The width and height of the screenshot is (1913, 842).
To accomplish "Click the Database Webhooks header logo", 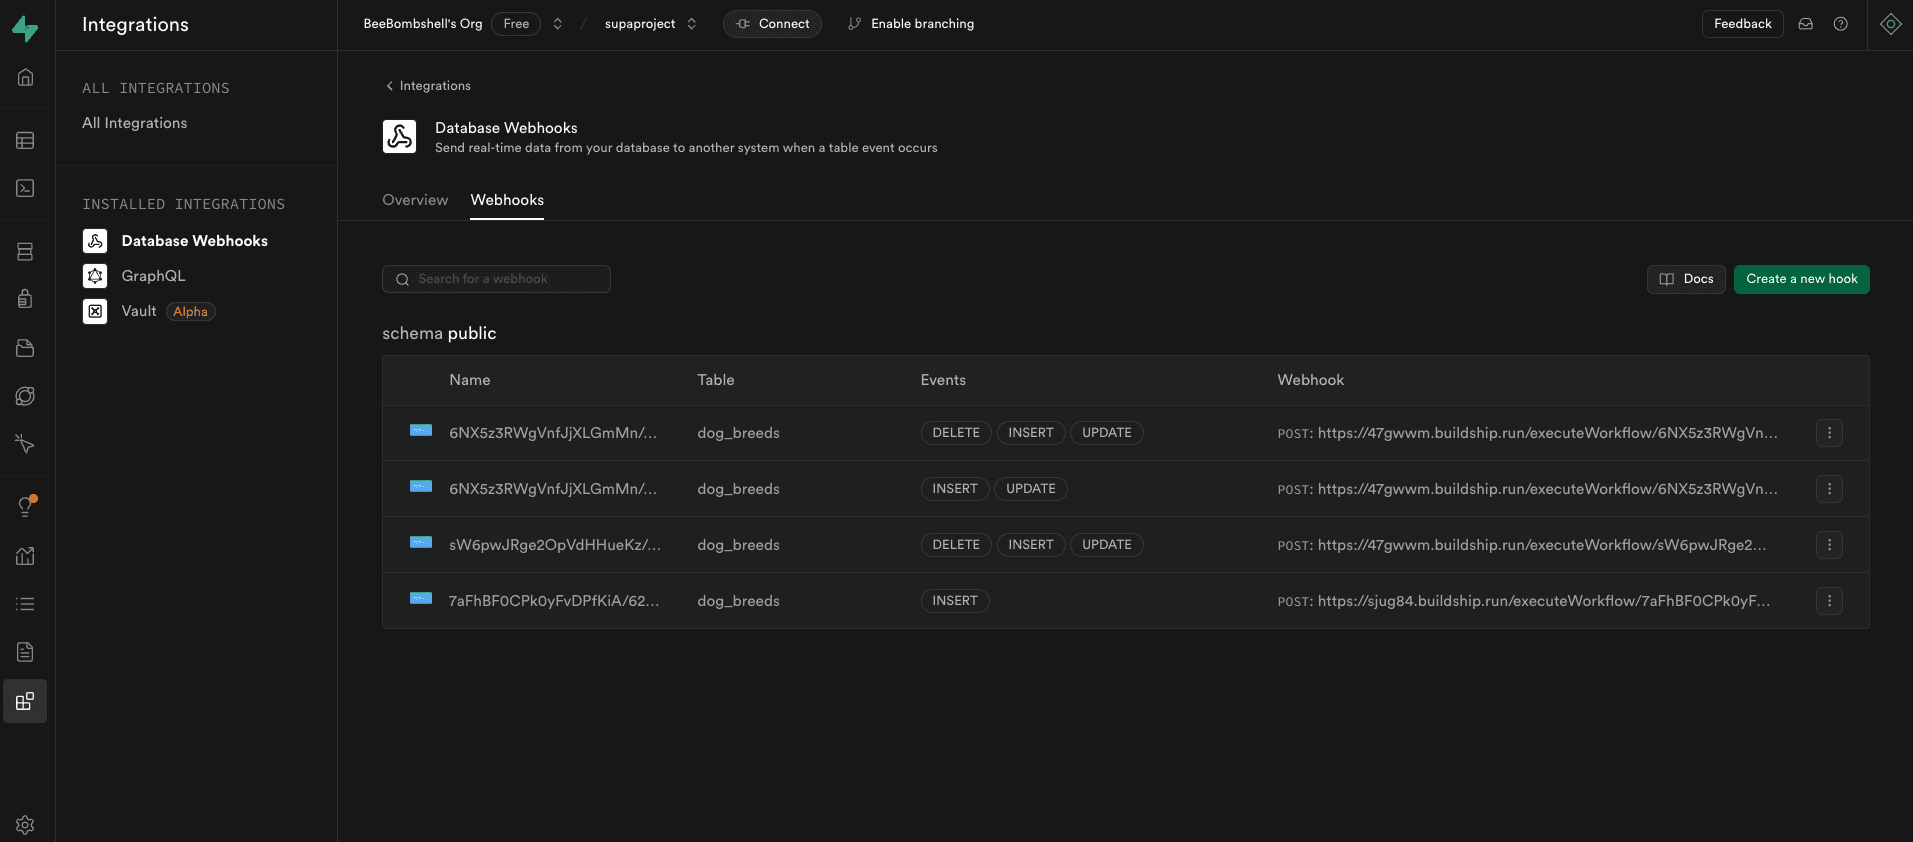I will [400, 136].
